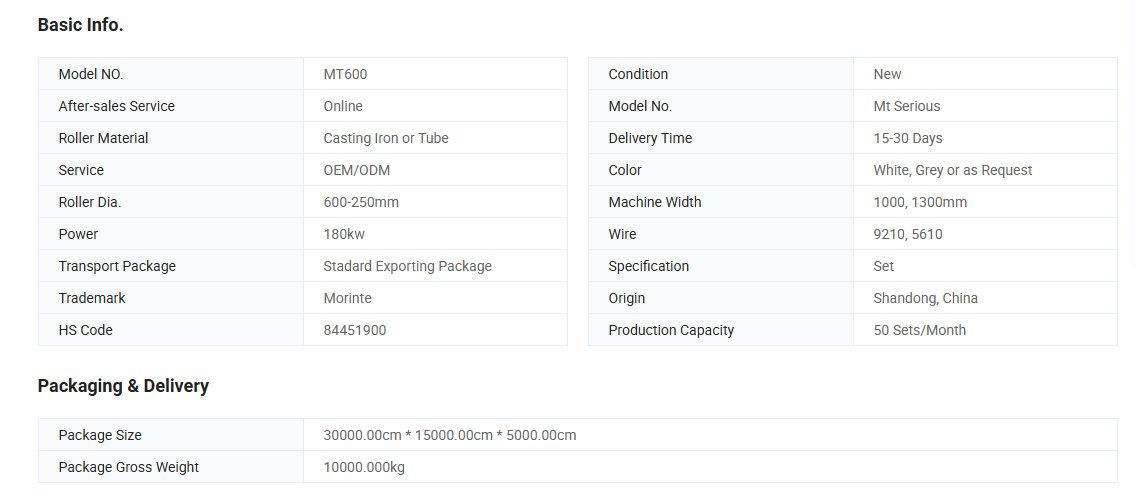Click the Stadard Exporting Package text
Viewport: 1135px width, 494px height.
click(x=407, y=266)
